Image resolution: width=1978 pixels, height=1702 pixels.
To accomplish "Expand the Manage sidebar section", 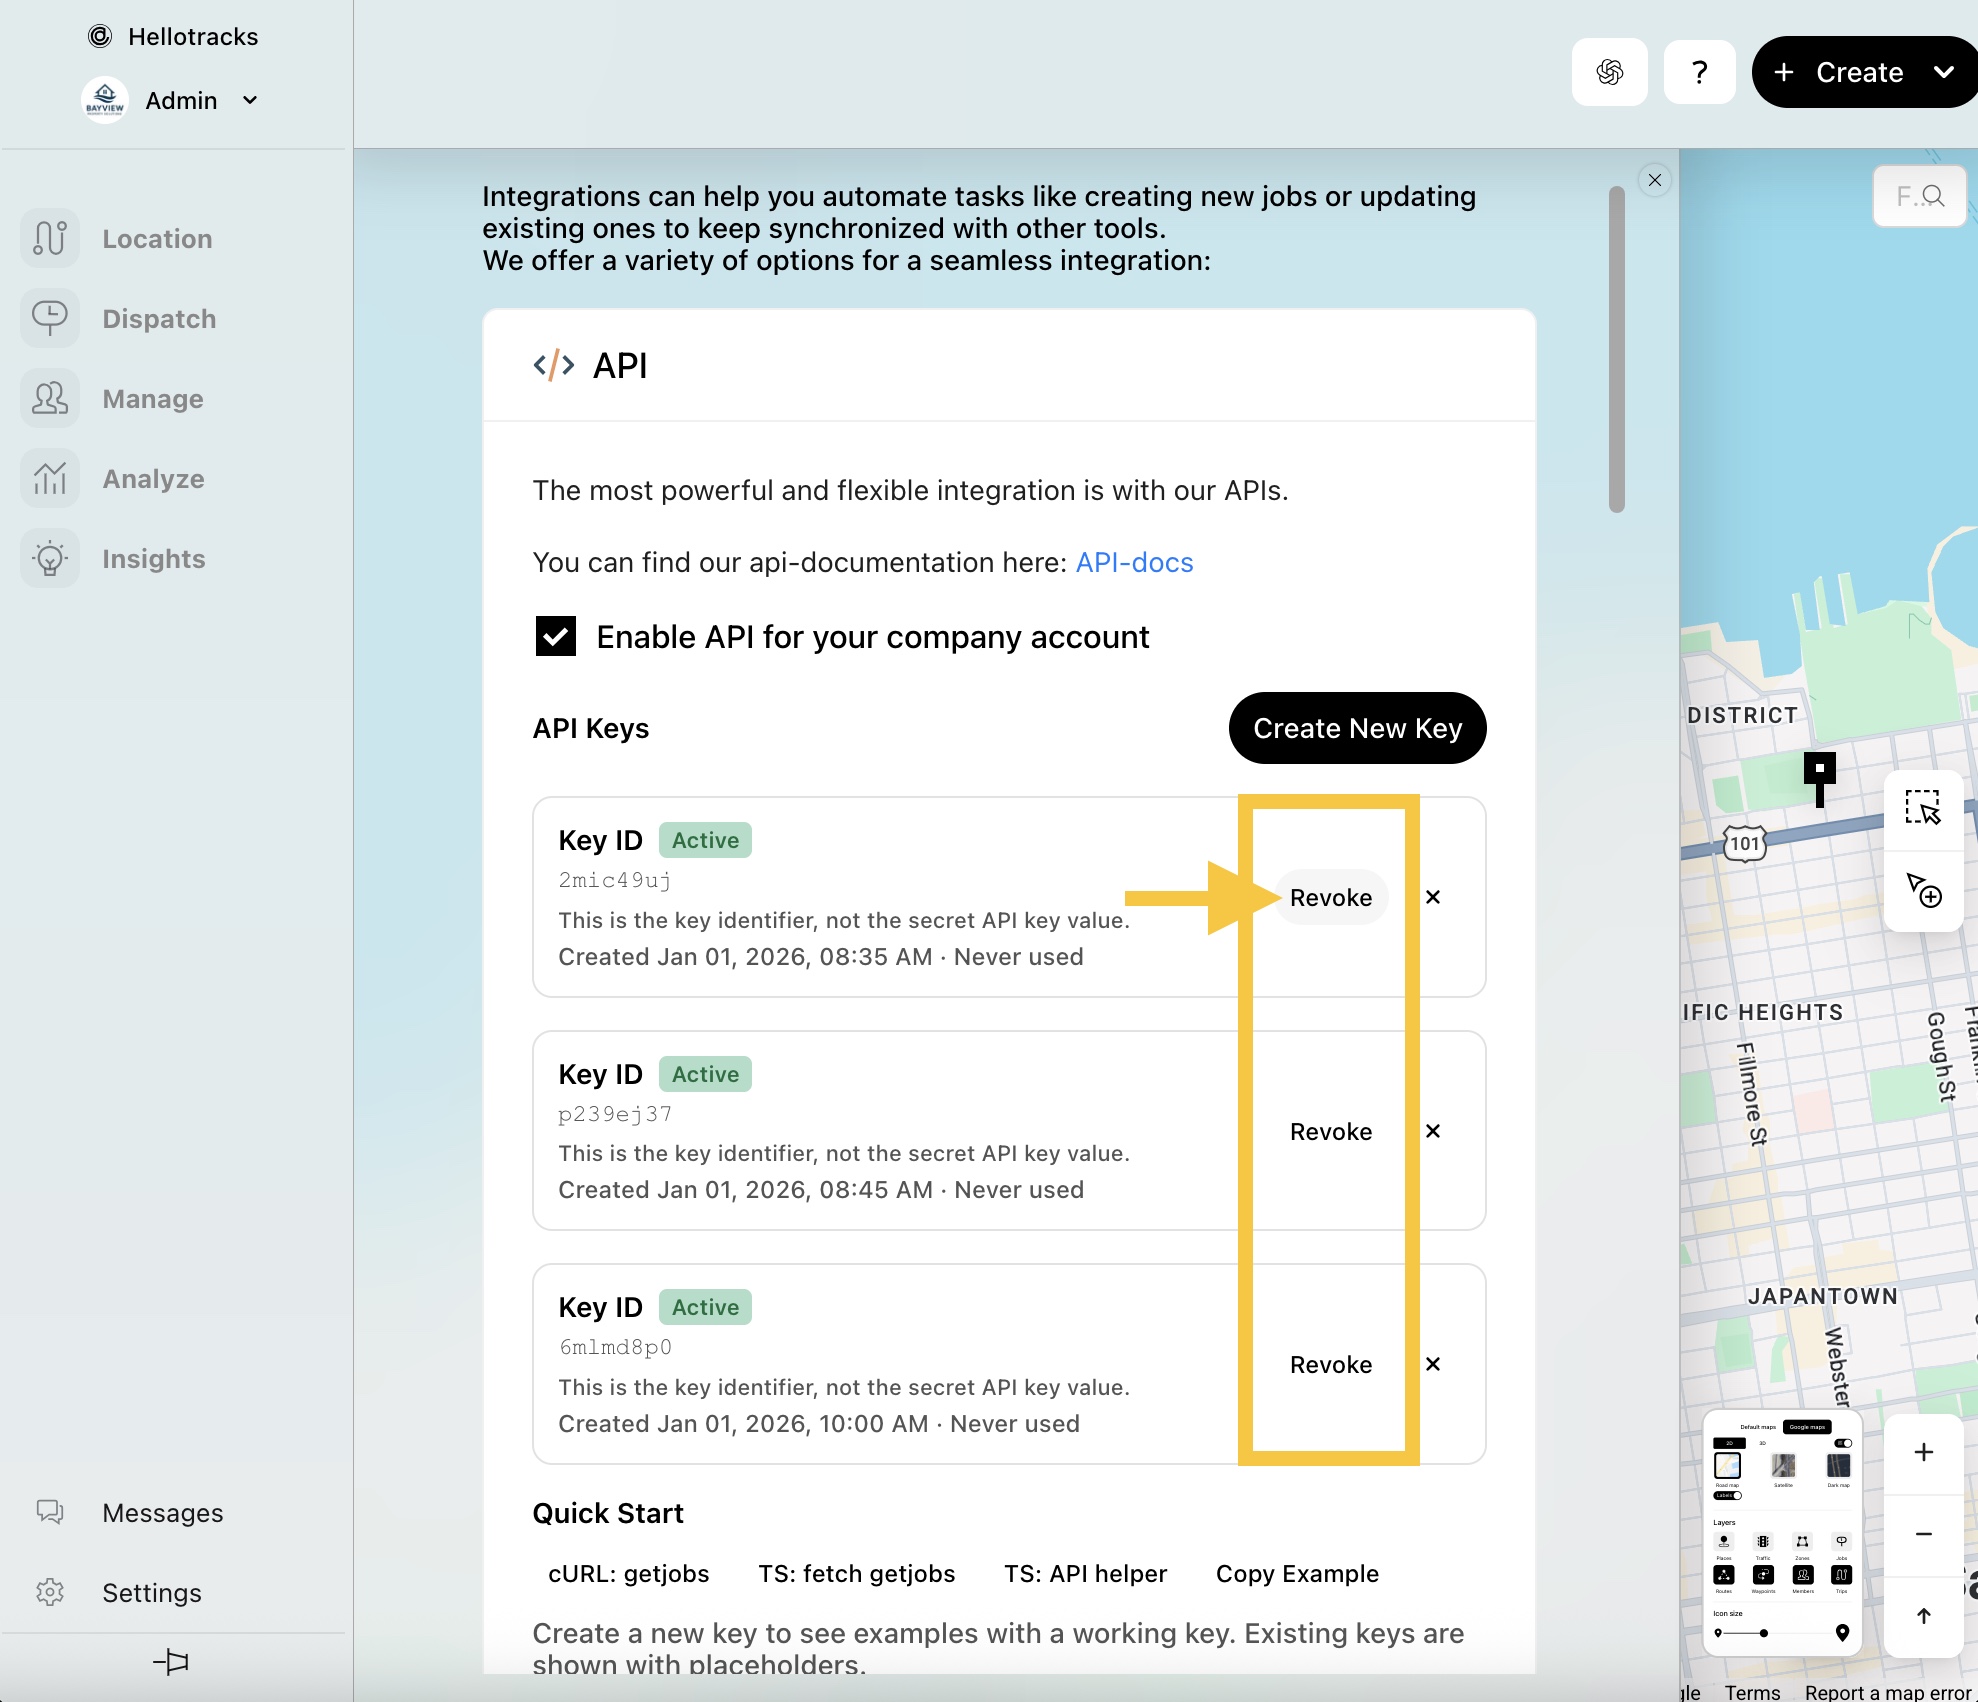I will point(153,399).
